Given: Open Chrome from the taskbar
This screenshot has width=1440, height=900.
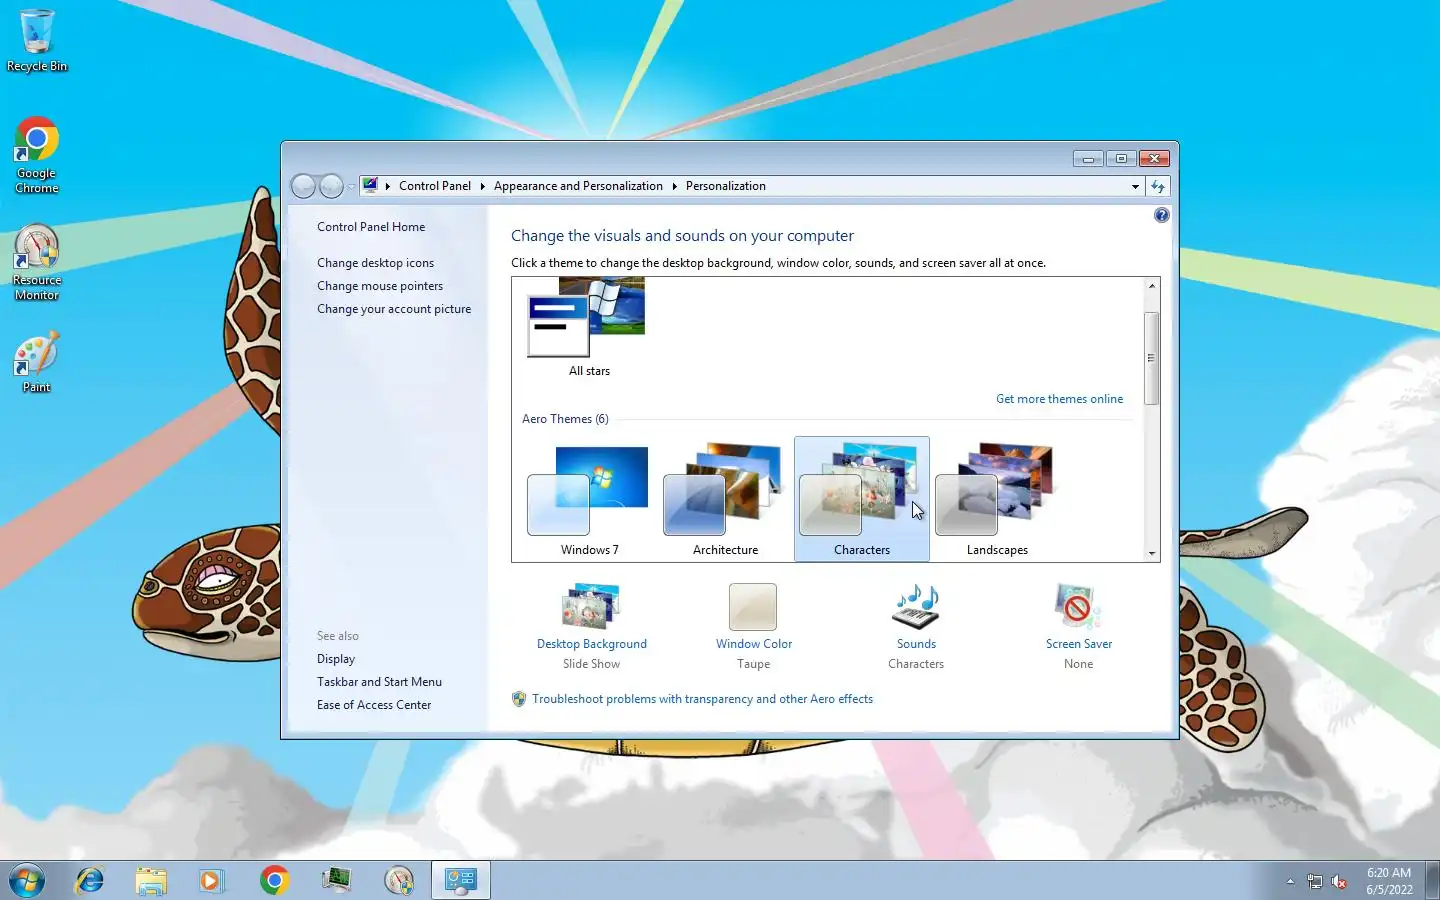Looking at the screenshot, I should click(x=274, y=880).
